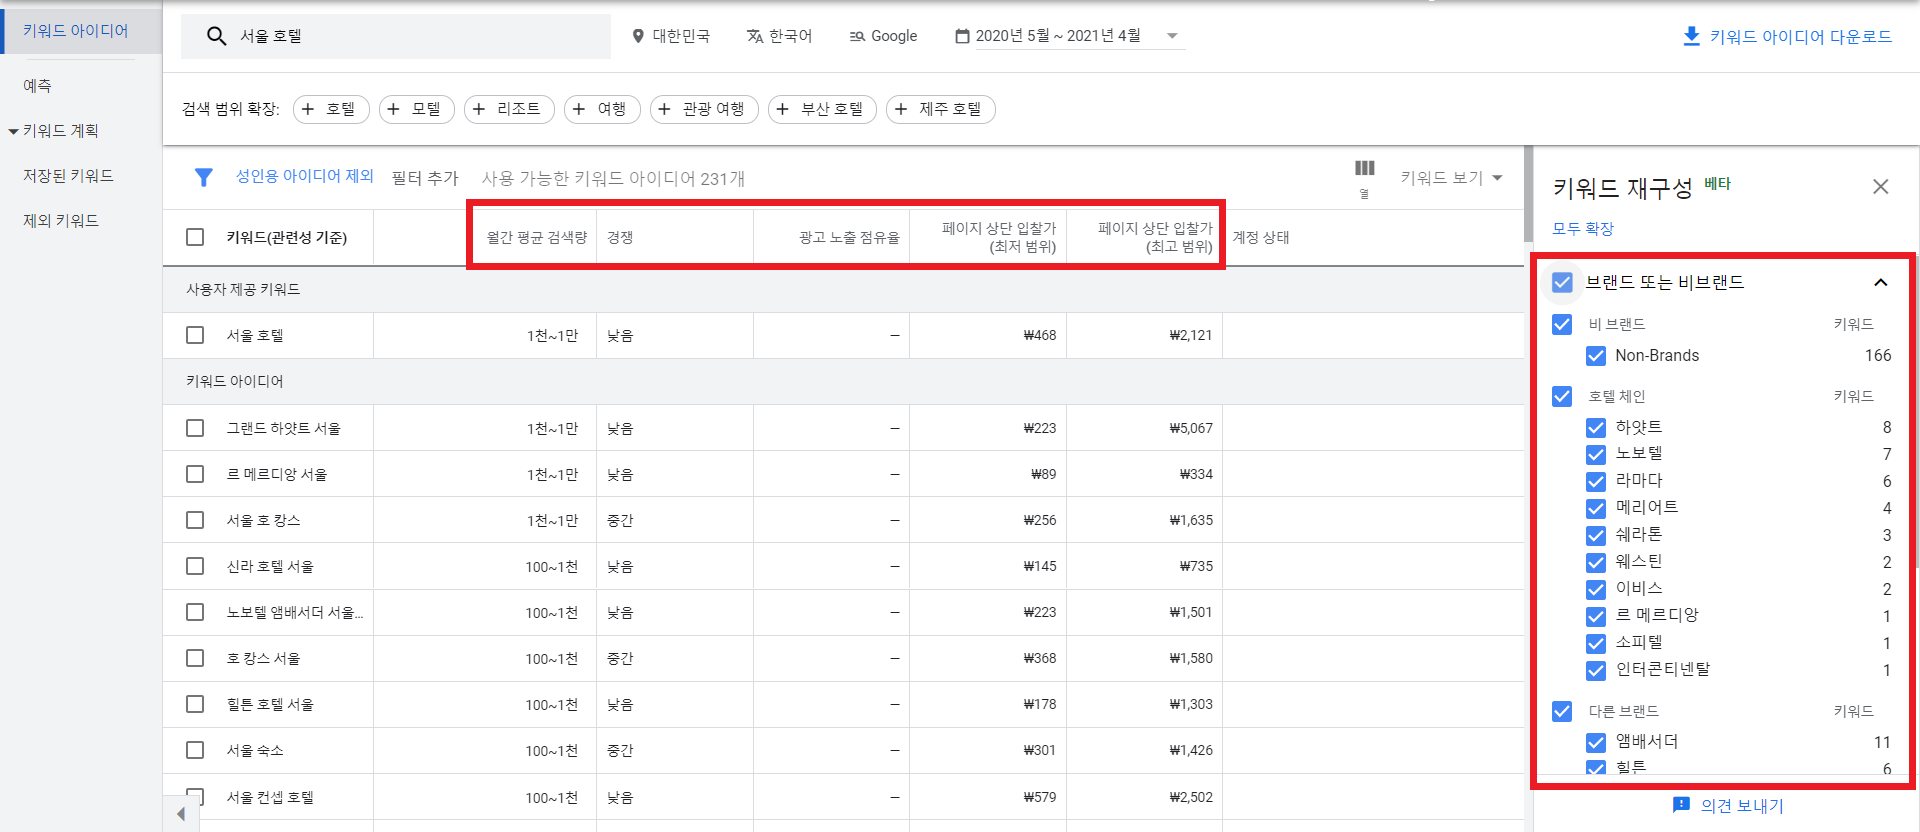The image size is (1920, 832).
Task: Click 의견 보내기 link
Action: (x=1742, y=805)
